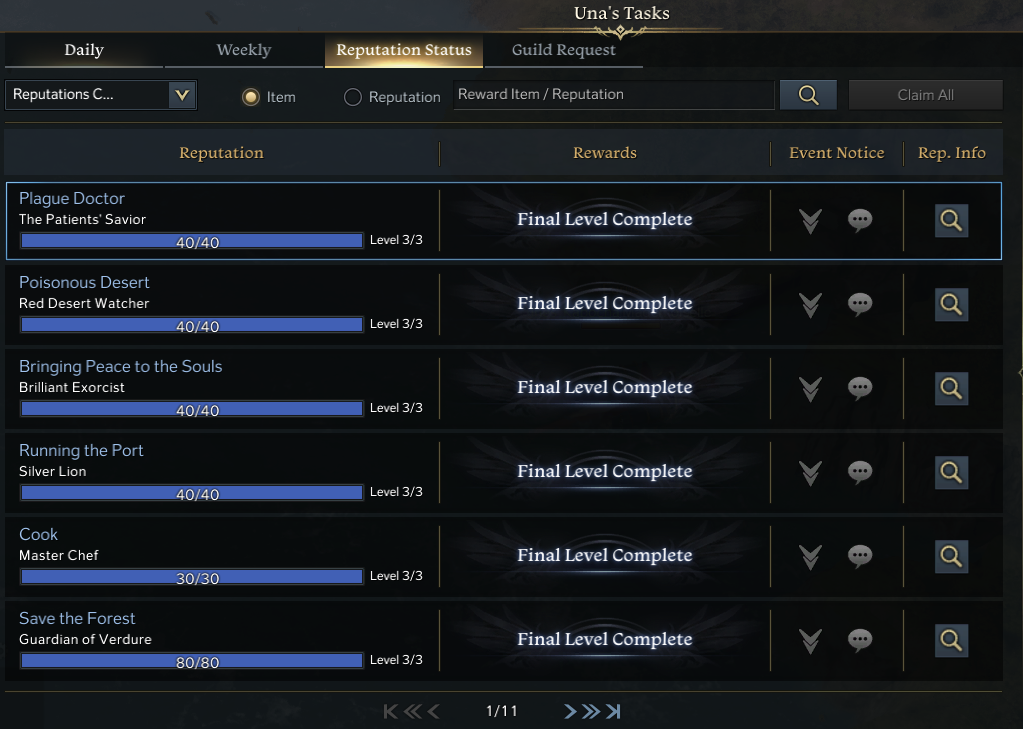Go to the next page arrow
Screen dimensions: 1023x729
tap(570, 711)
